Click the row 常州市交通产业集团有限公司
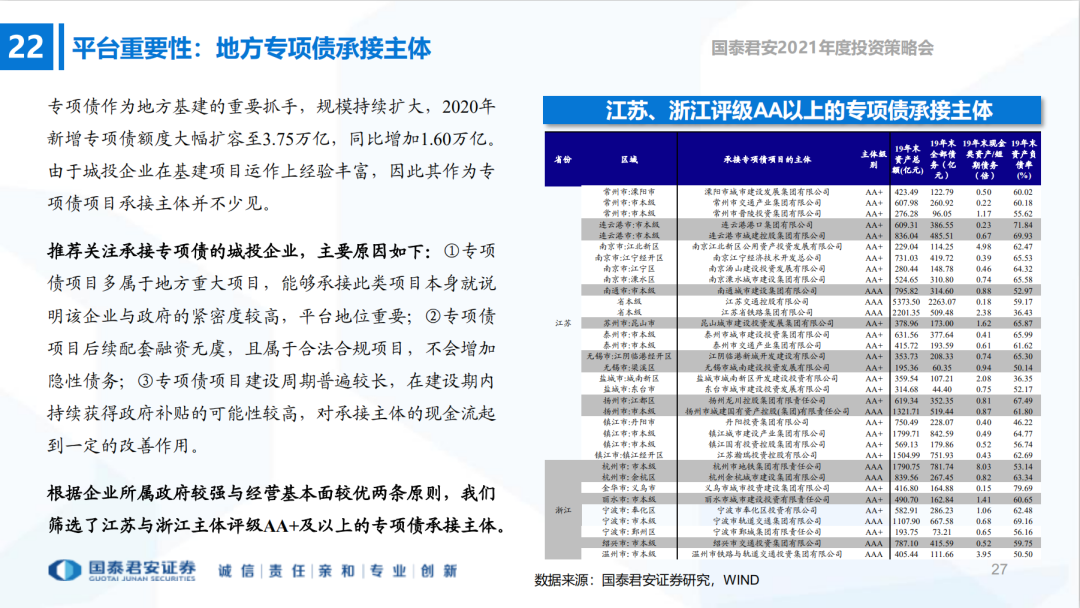1080x608 pixels. click(x=811, y=202)
